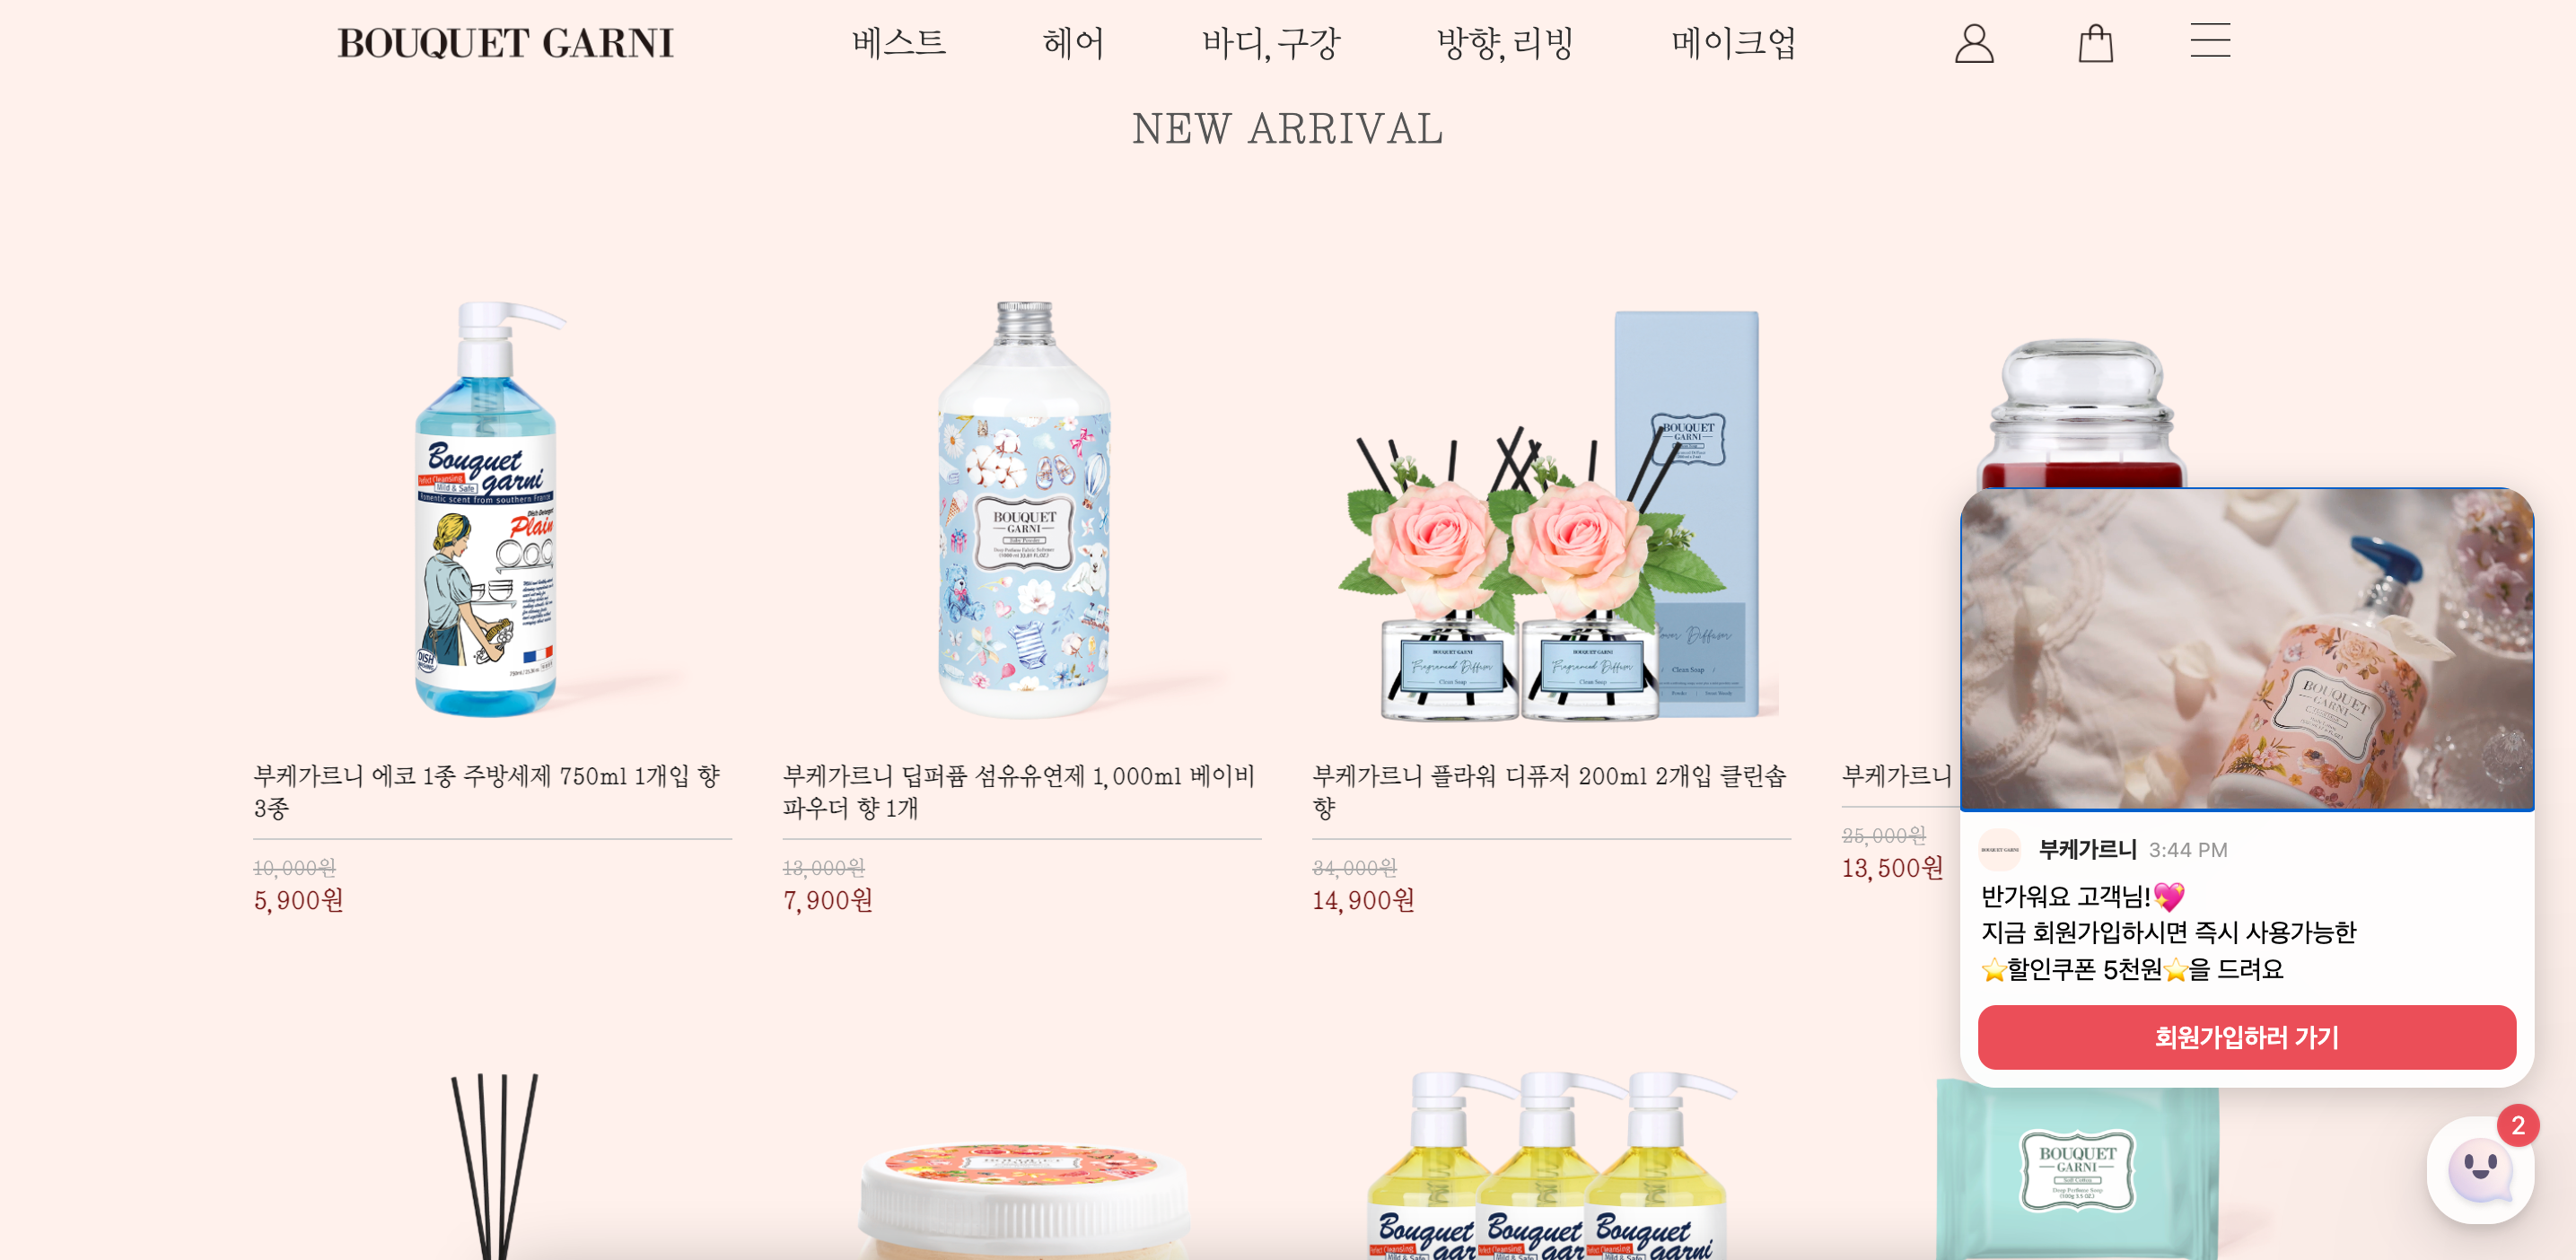Screen dimensions: 2576x1260
Task: Click the BOUQUET GARNI logo
Action: [x=506, y=43]
